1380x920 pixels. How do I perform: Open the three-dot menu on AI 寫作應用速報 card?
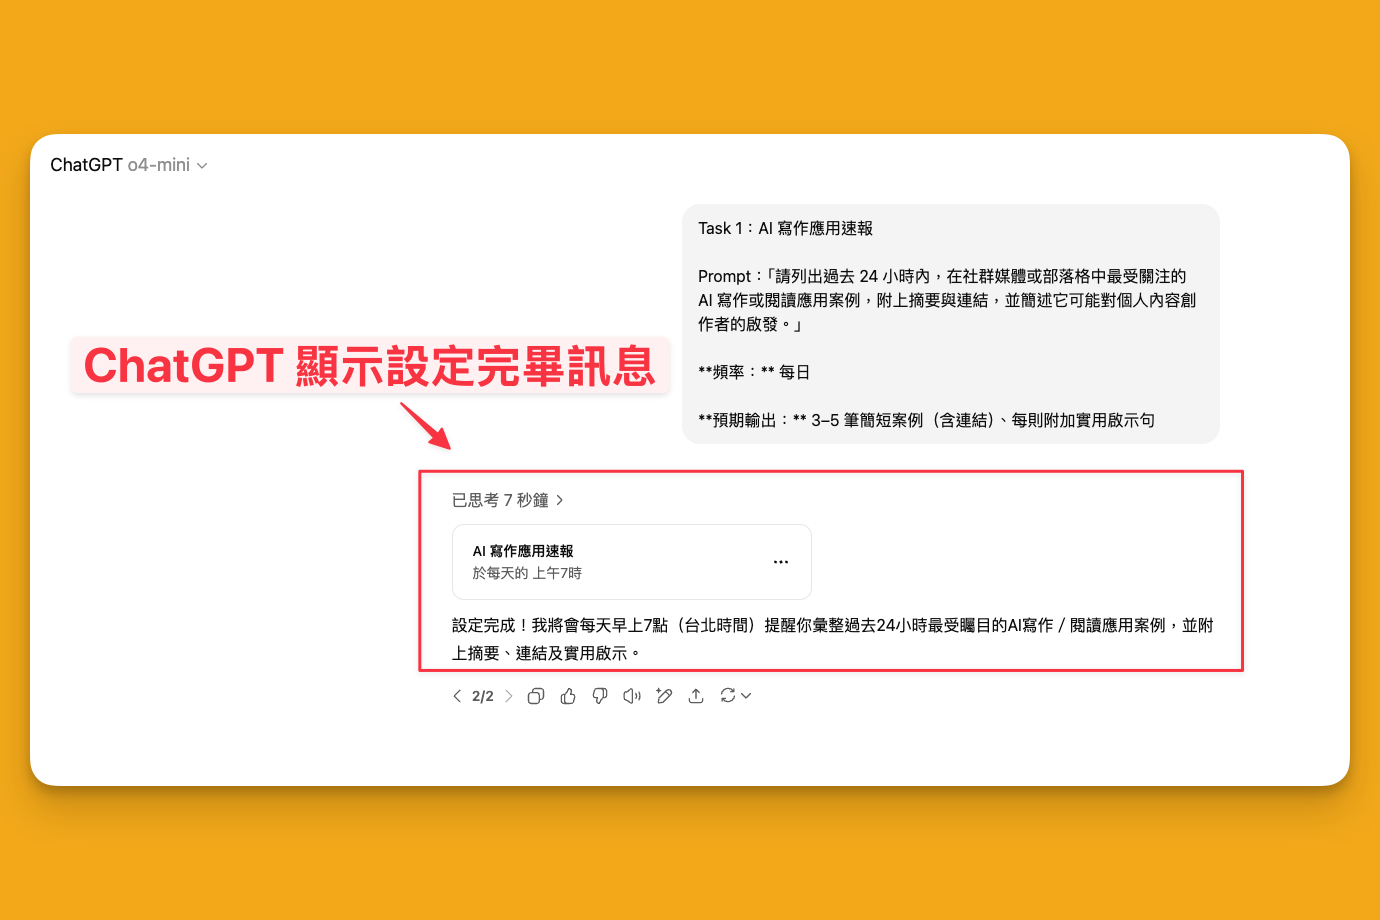[x=781, y=562]
